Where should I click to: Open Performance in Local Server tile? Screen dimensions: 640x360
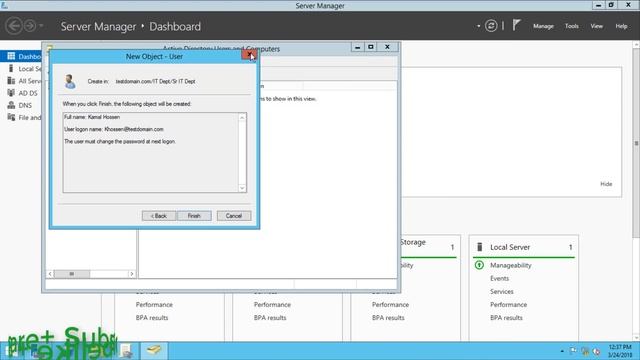pos(508,304)
